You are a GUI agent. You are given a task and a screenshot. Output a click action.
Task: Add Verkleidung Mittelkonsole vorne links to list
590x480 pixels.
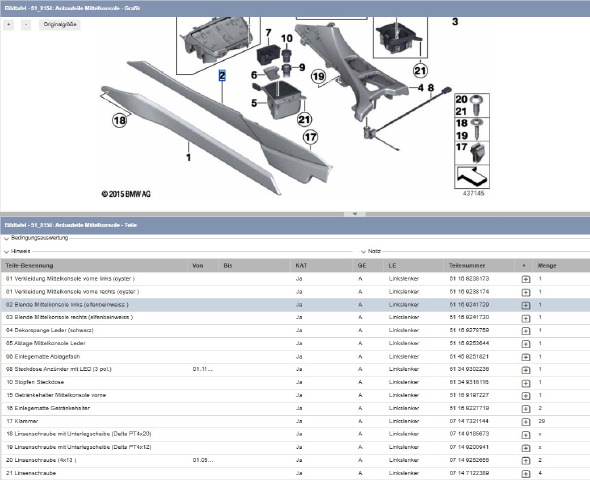(526, 279)
